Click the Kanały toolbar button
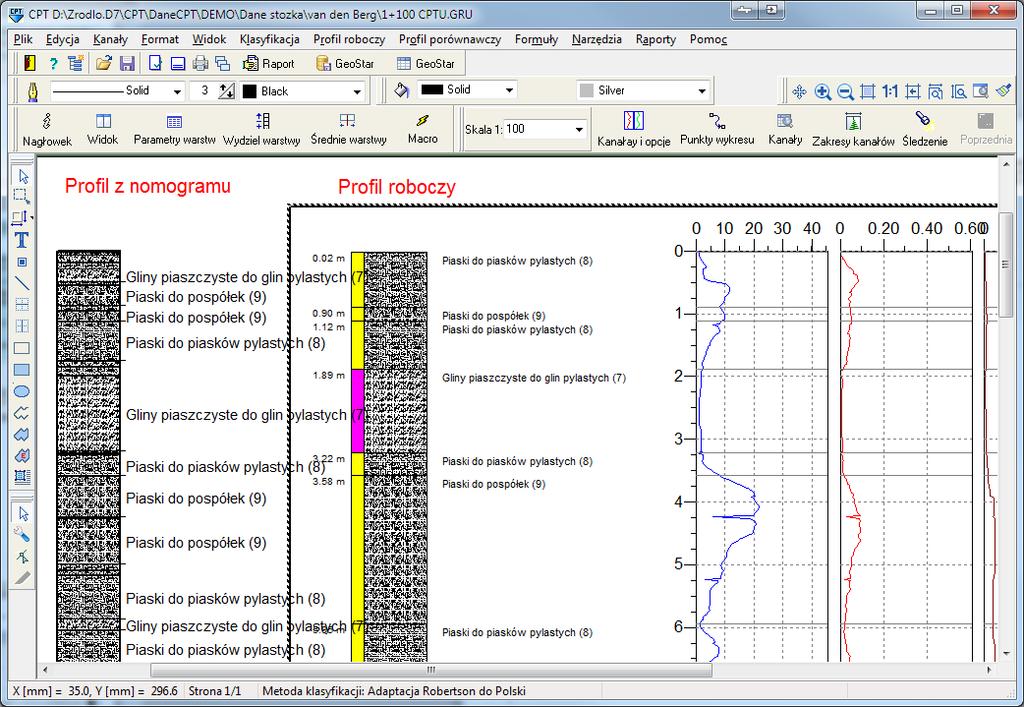Screen dimensions: 1024x707 [x=785, y=129]
